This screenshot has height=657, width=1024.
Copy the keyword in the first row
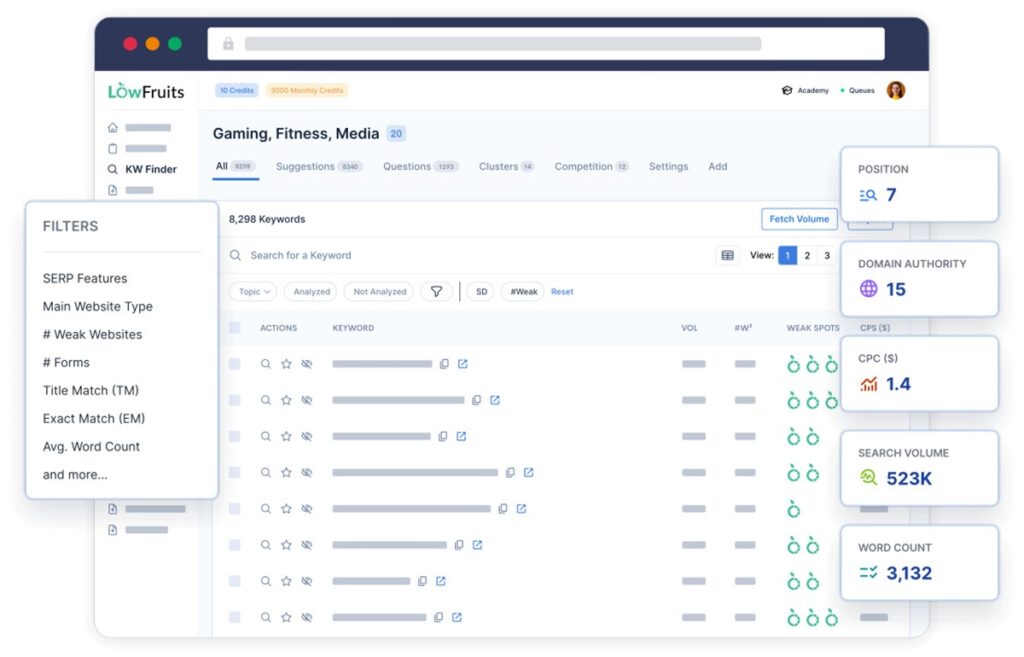click(x=444, y=364)
